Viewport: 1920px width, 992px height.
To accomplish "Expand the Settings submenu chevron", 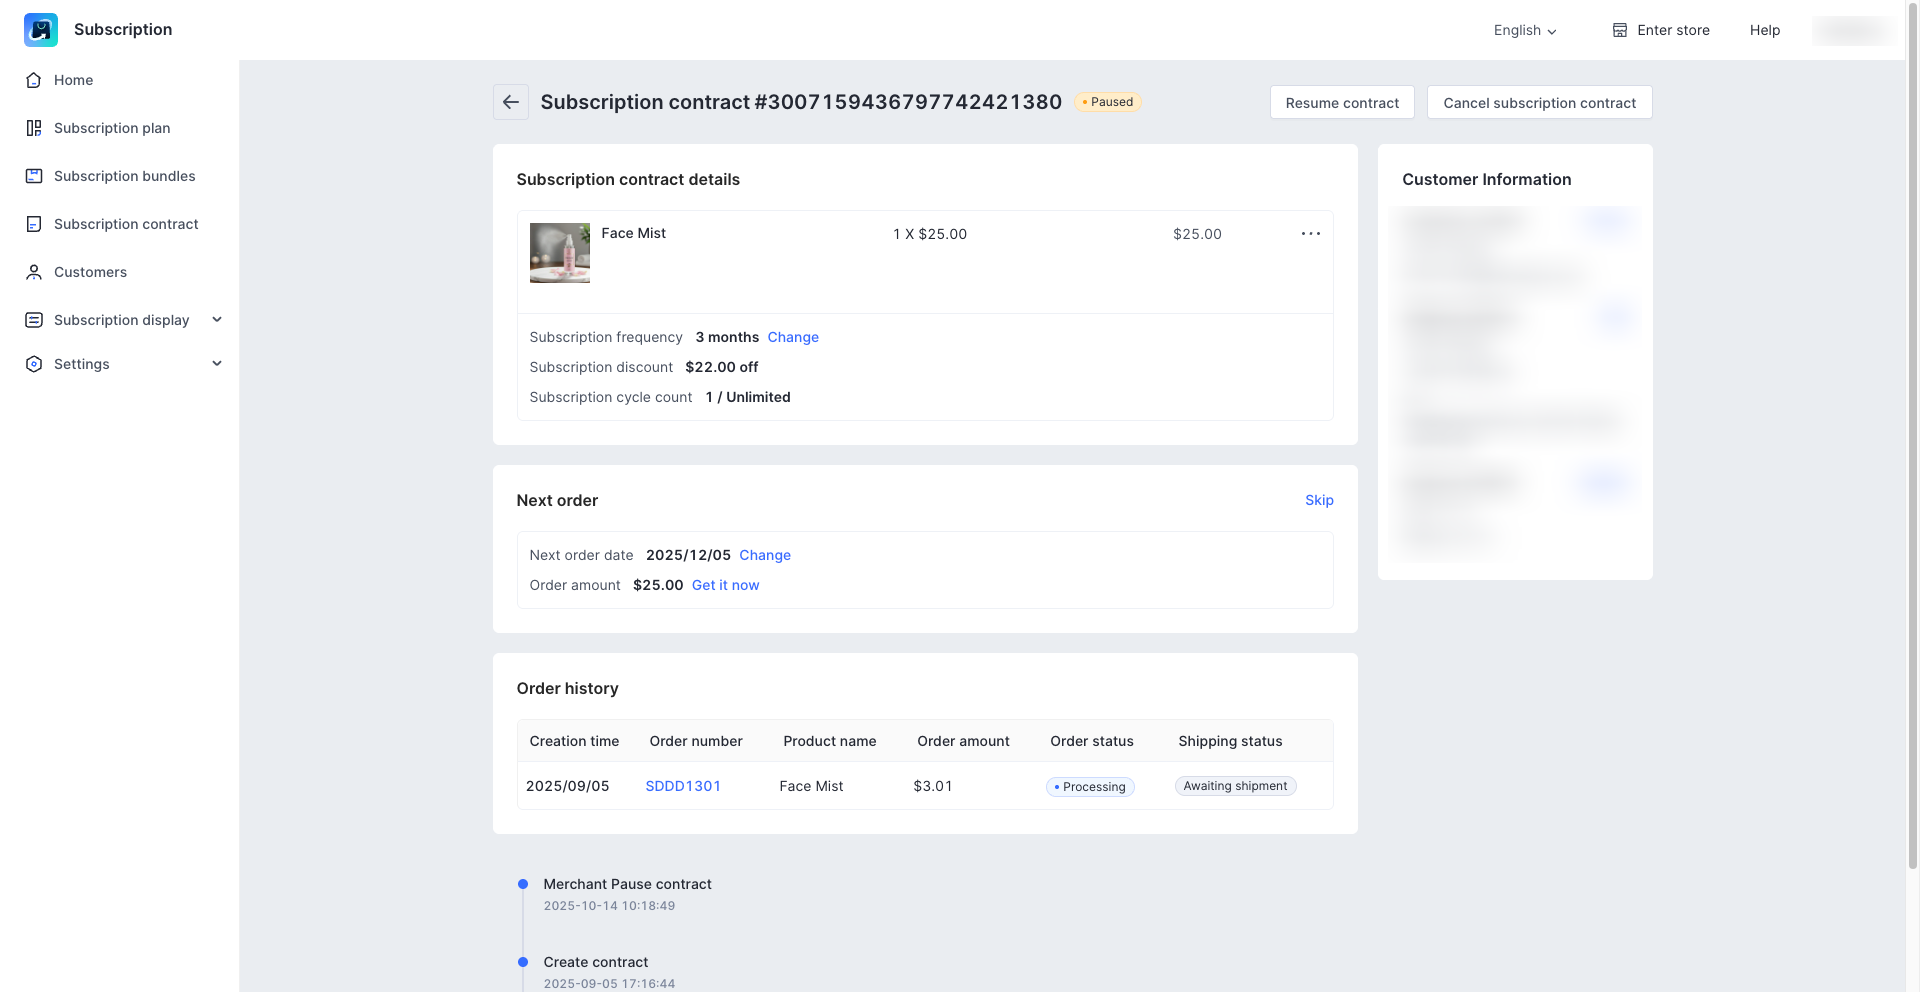I will click(x=217, y=364).
